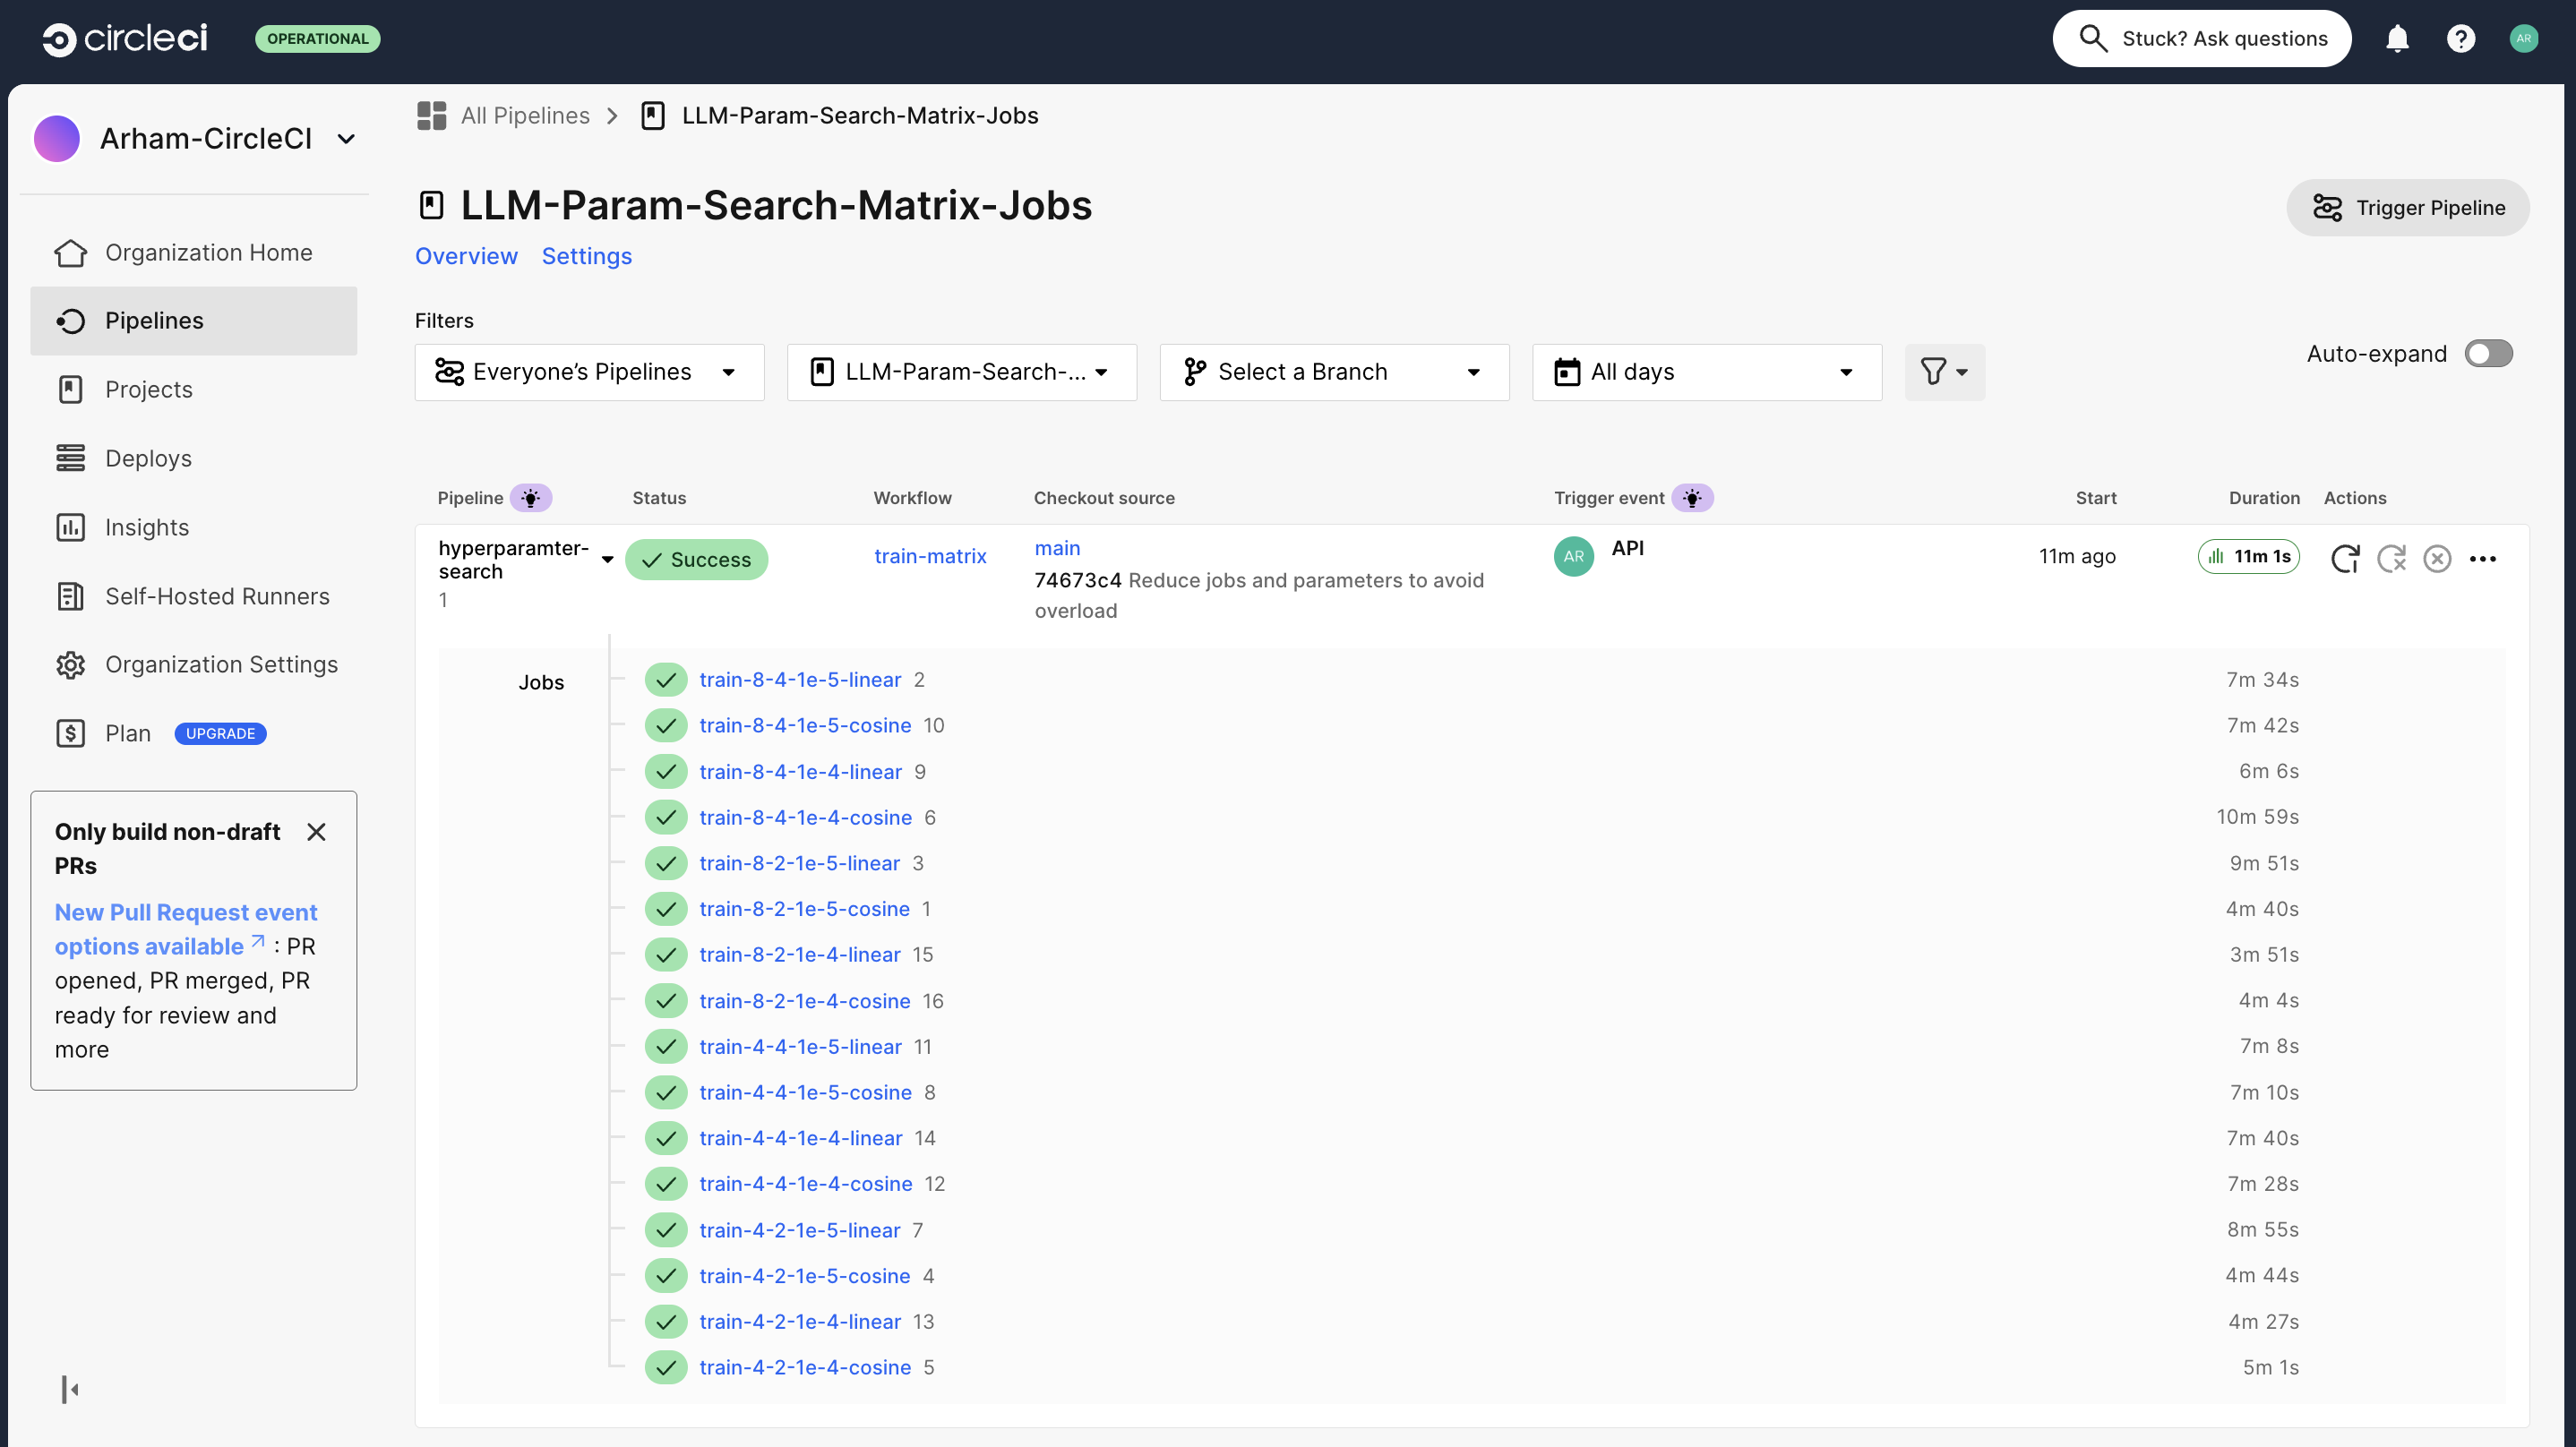Open the Everyone's Pipelines dropdown

(588, 371)
